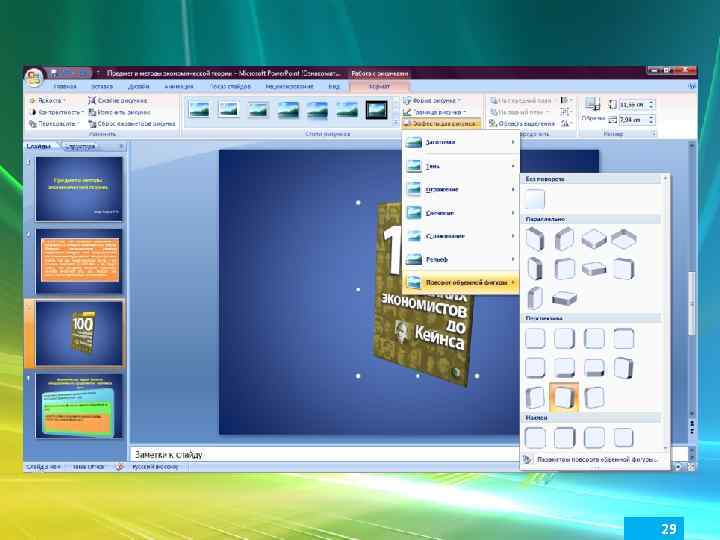Select first preset in Параллельно section
Viewport: 720px width, 540px height.
click(535, 240)
